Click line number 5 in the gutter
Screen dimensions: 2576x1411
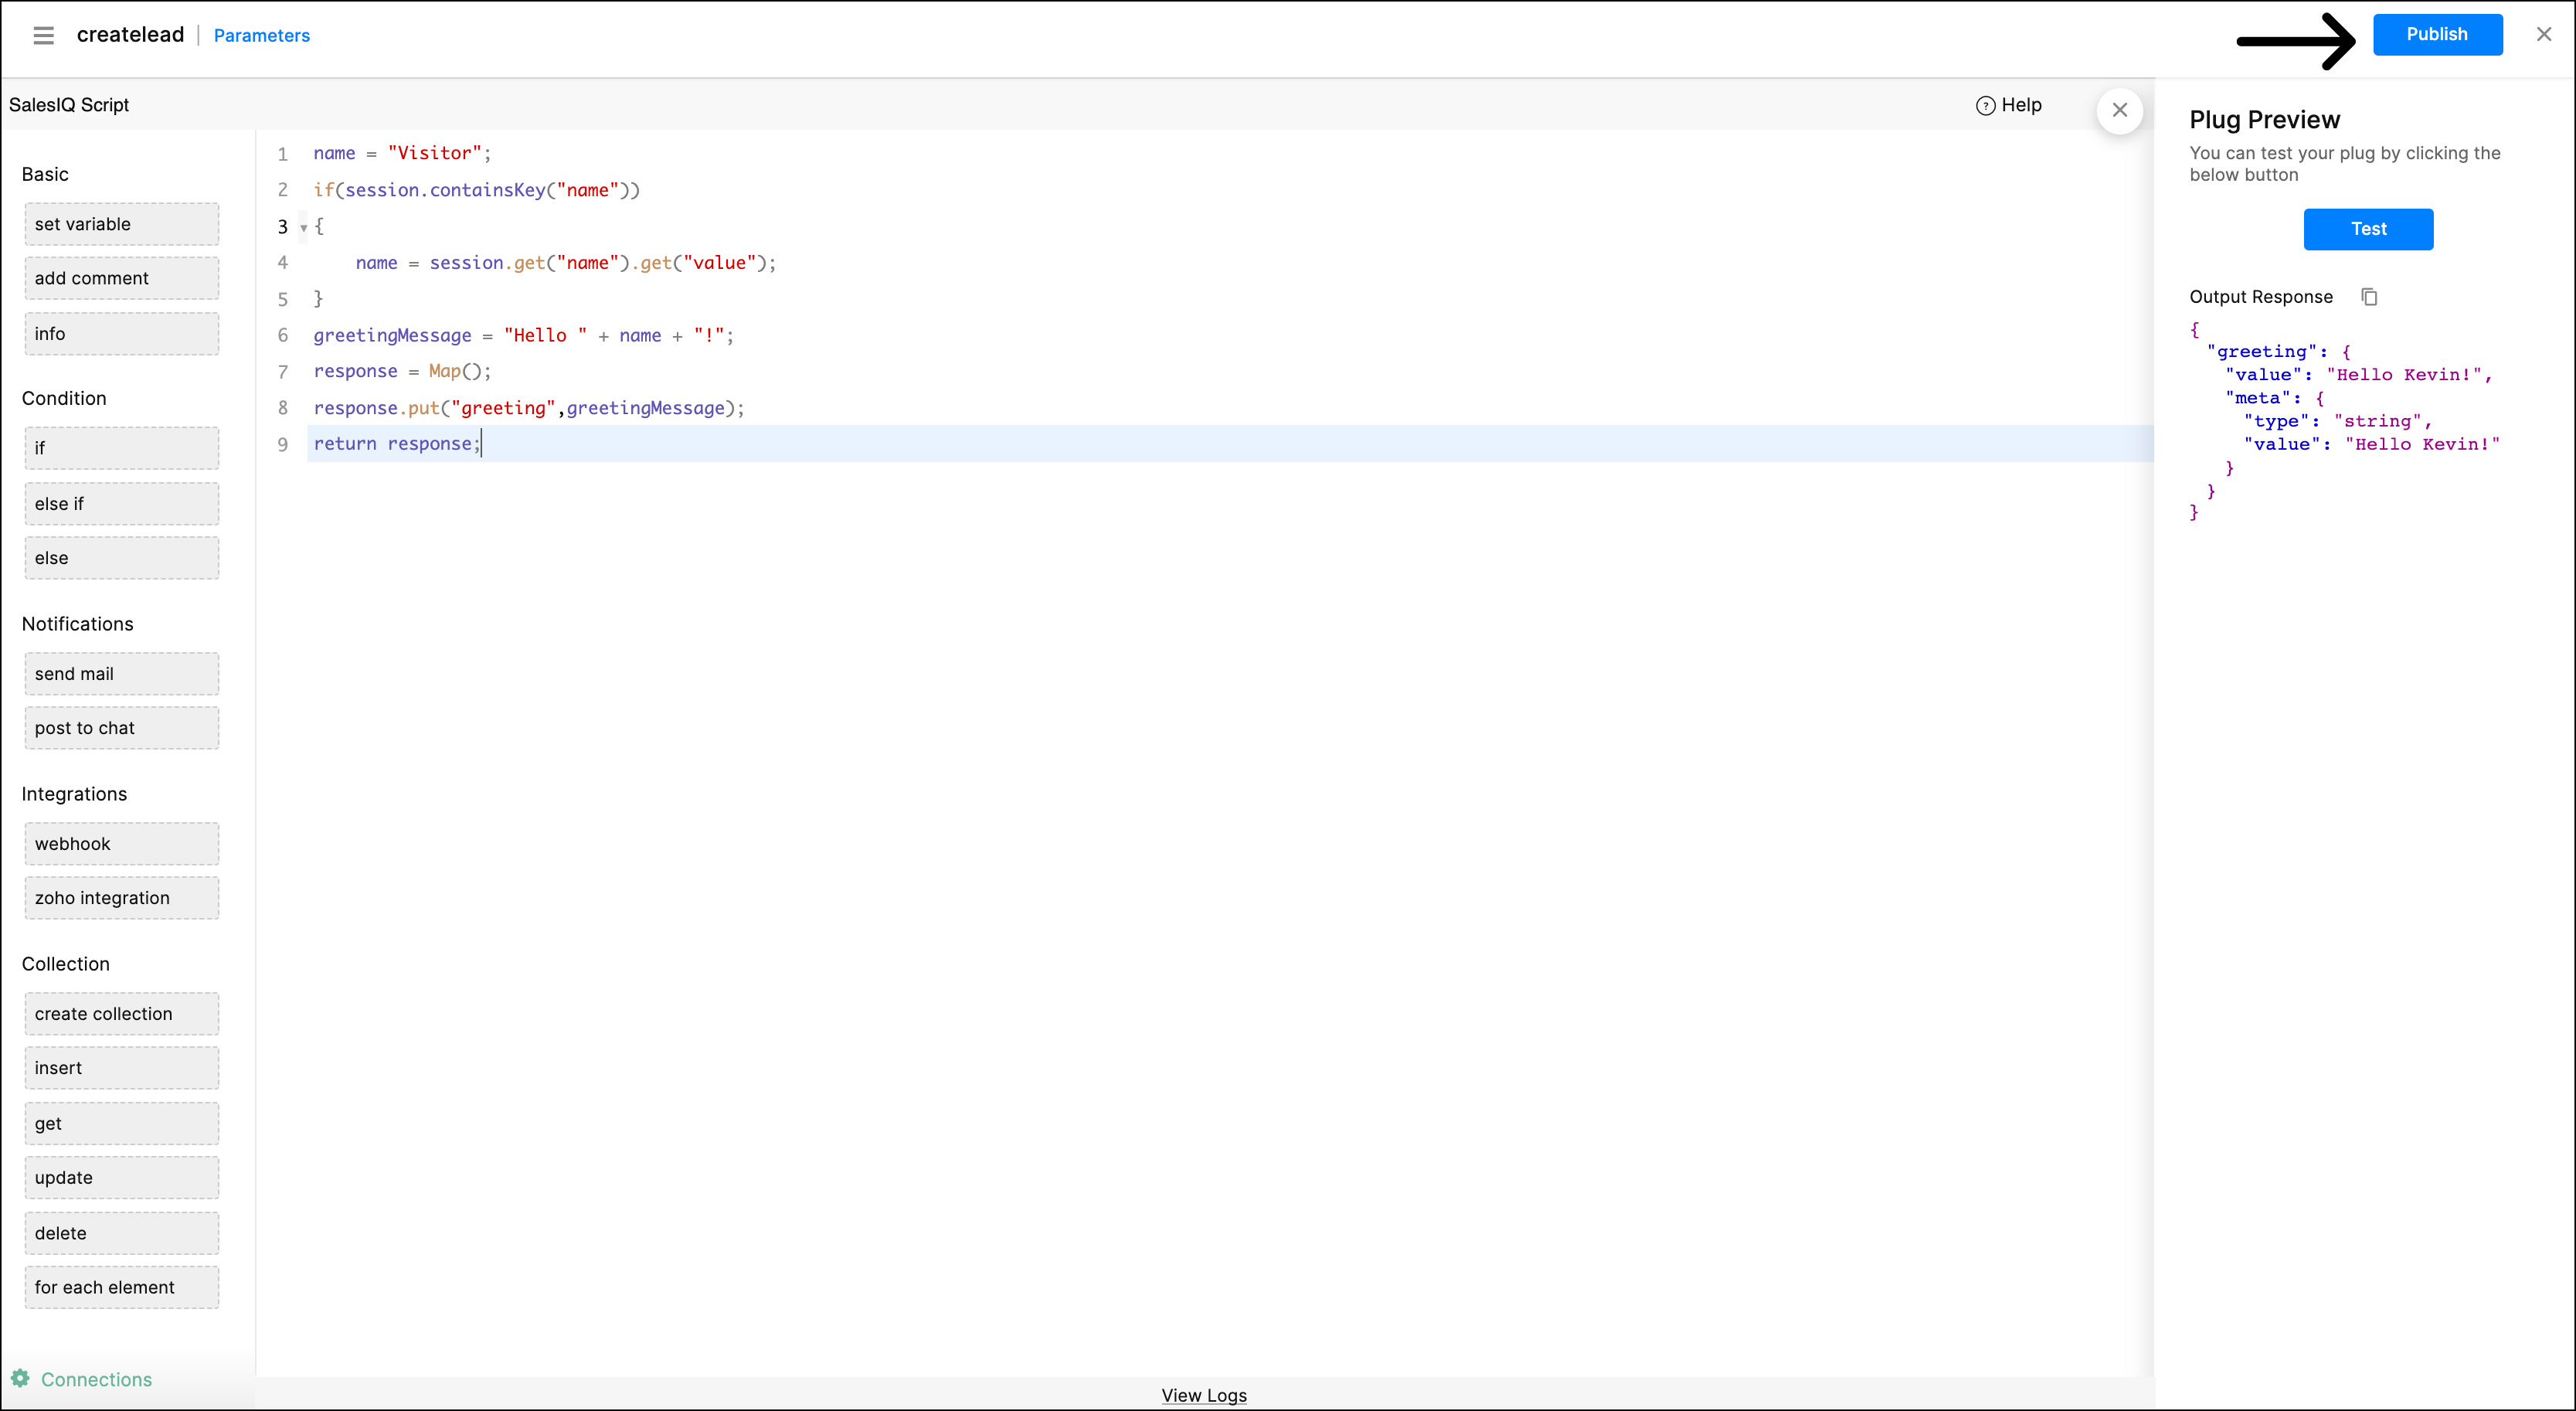283,300
